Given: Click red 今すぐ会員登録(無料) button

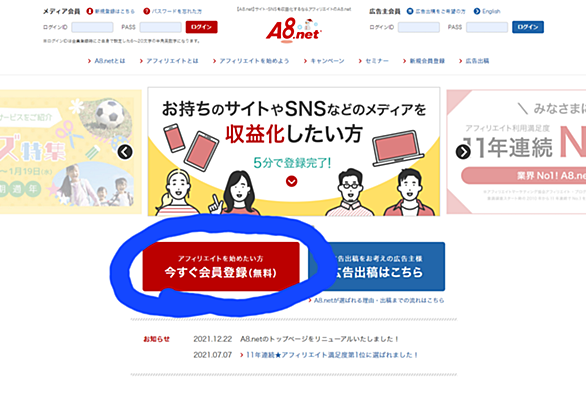Looking at the screenshot, I should click(221, 266).
